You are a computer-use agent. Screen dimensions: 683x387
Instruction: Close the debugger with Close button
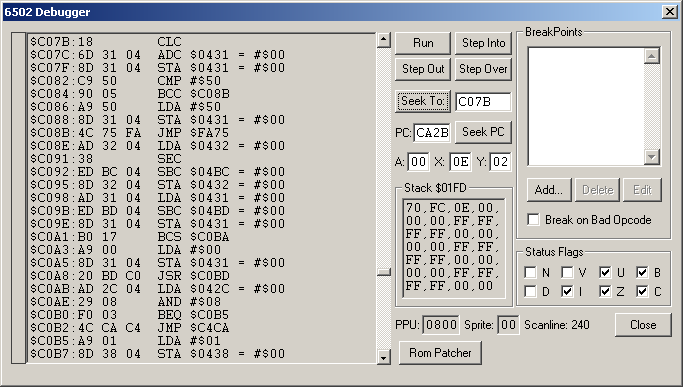click(643, 325)
